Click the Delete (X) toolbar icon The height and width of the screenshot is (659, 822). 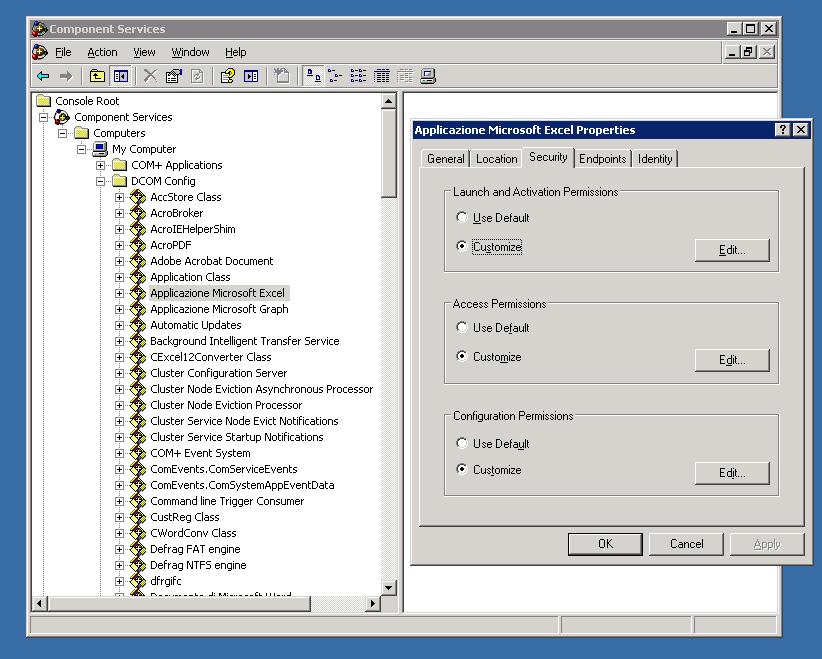pyautogui.click(x=150, y=77)
